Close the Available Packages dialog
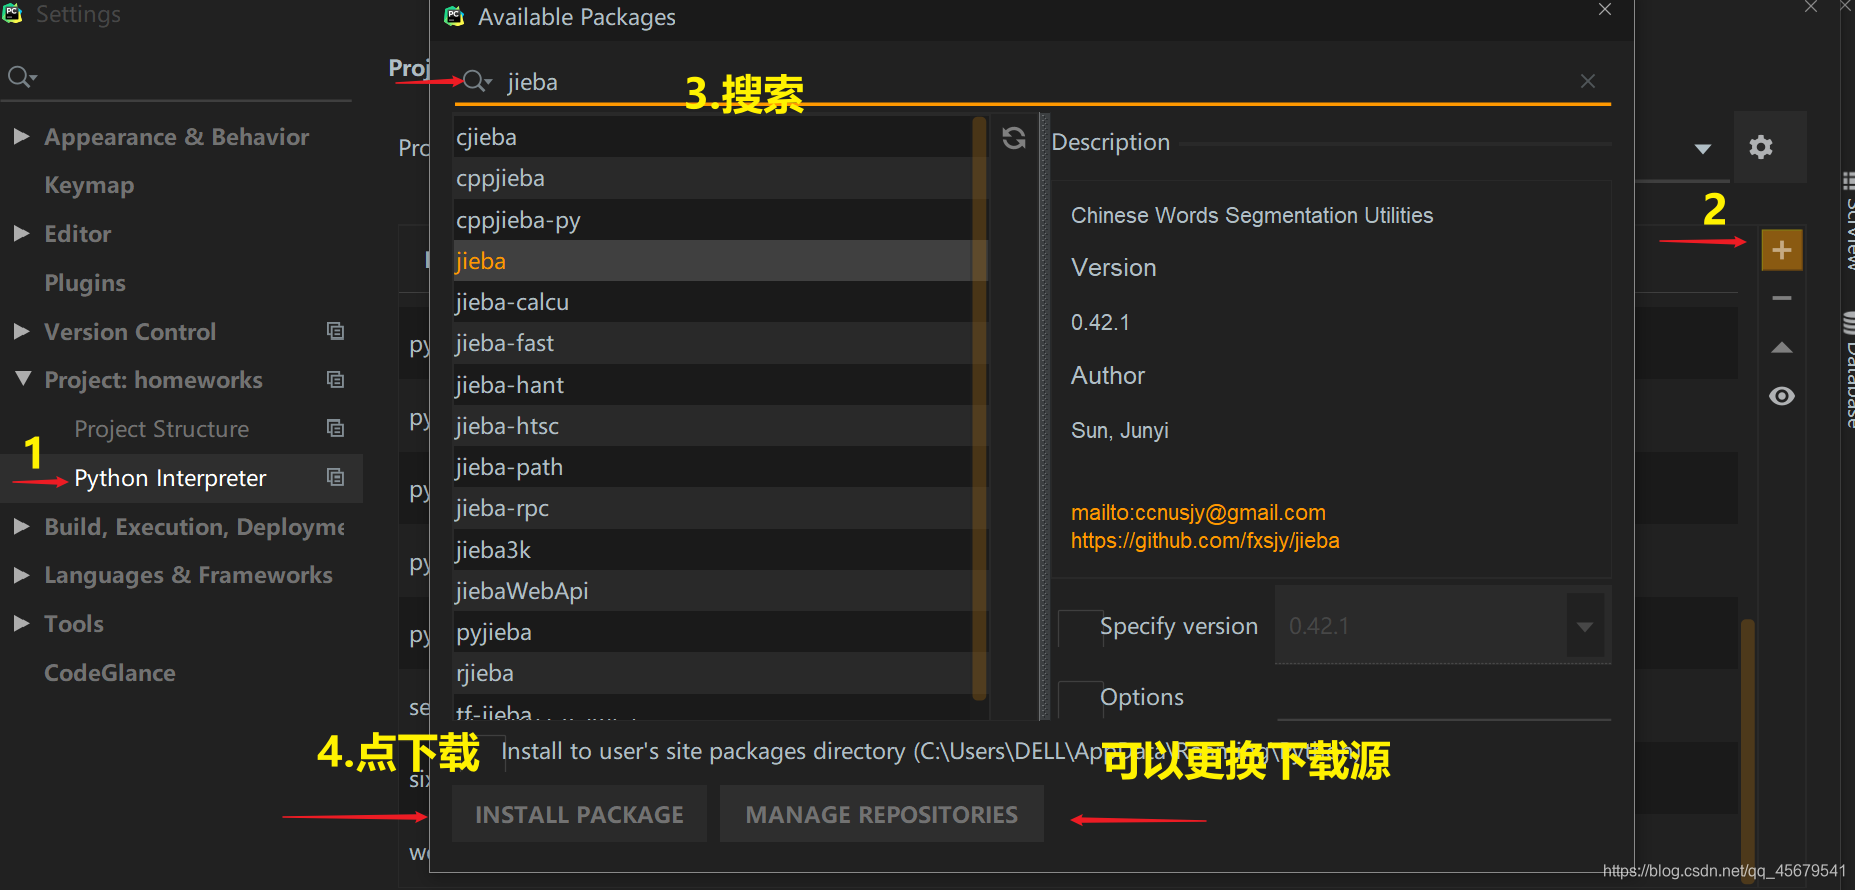 [x=1605, y=10]
